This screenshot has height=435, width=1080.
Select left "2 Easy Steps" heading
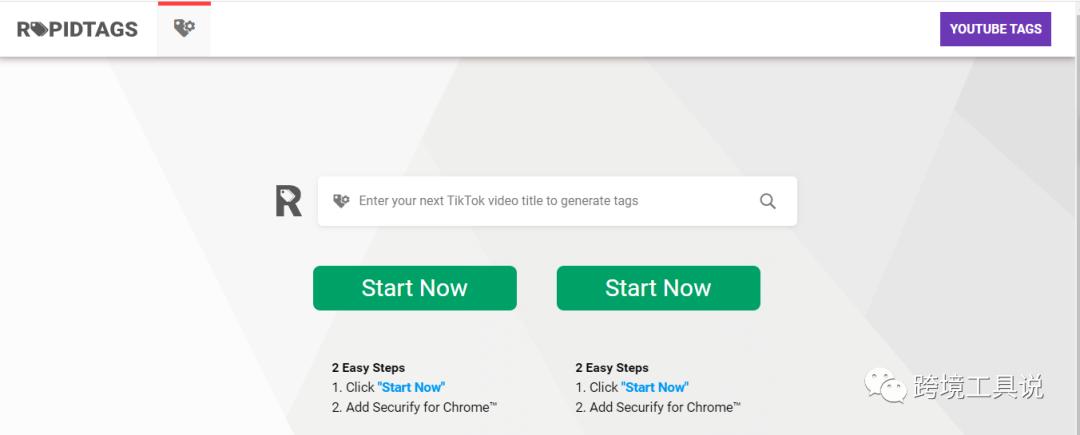click(368, 368)
